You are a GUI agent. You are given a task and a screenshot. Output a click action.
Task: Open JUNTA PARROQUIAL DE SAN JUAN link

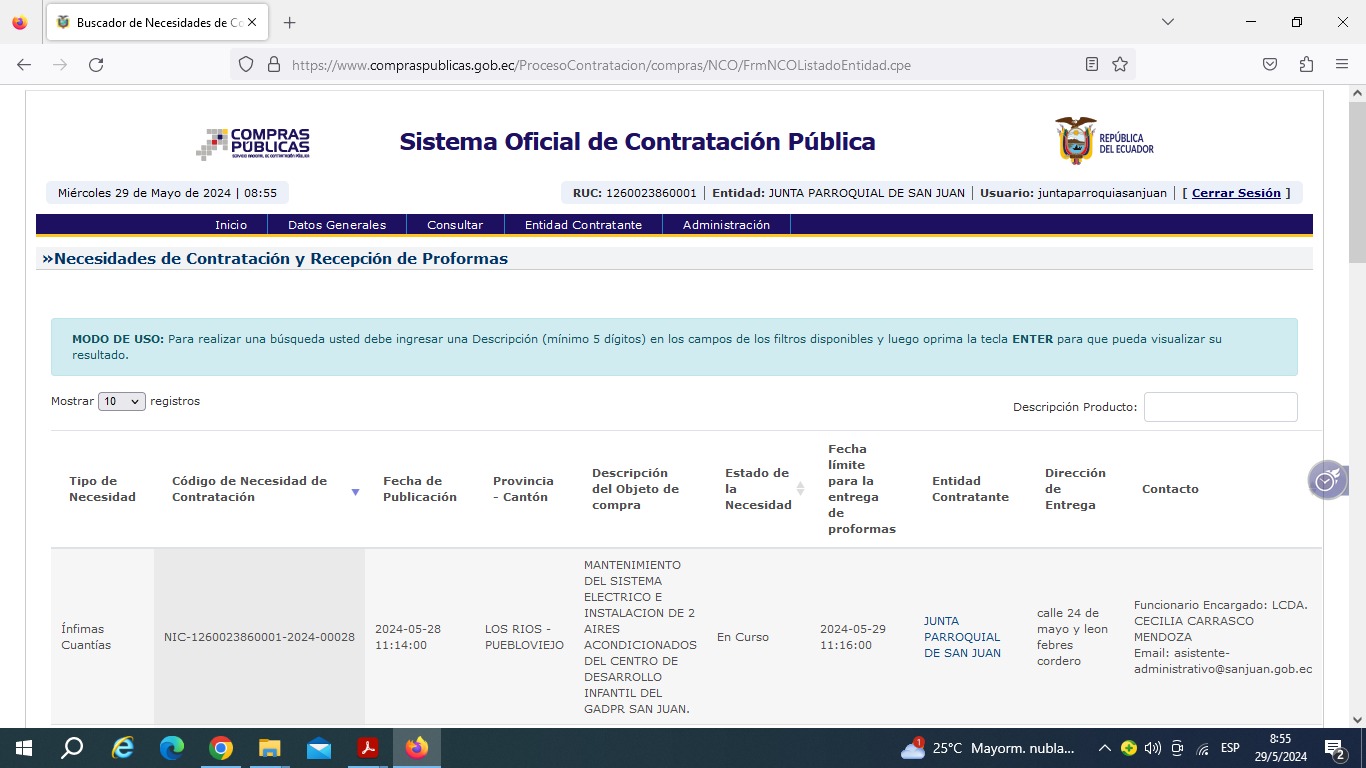pos(962,637)
